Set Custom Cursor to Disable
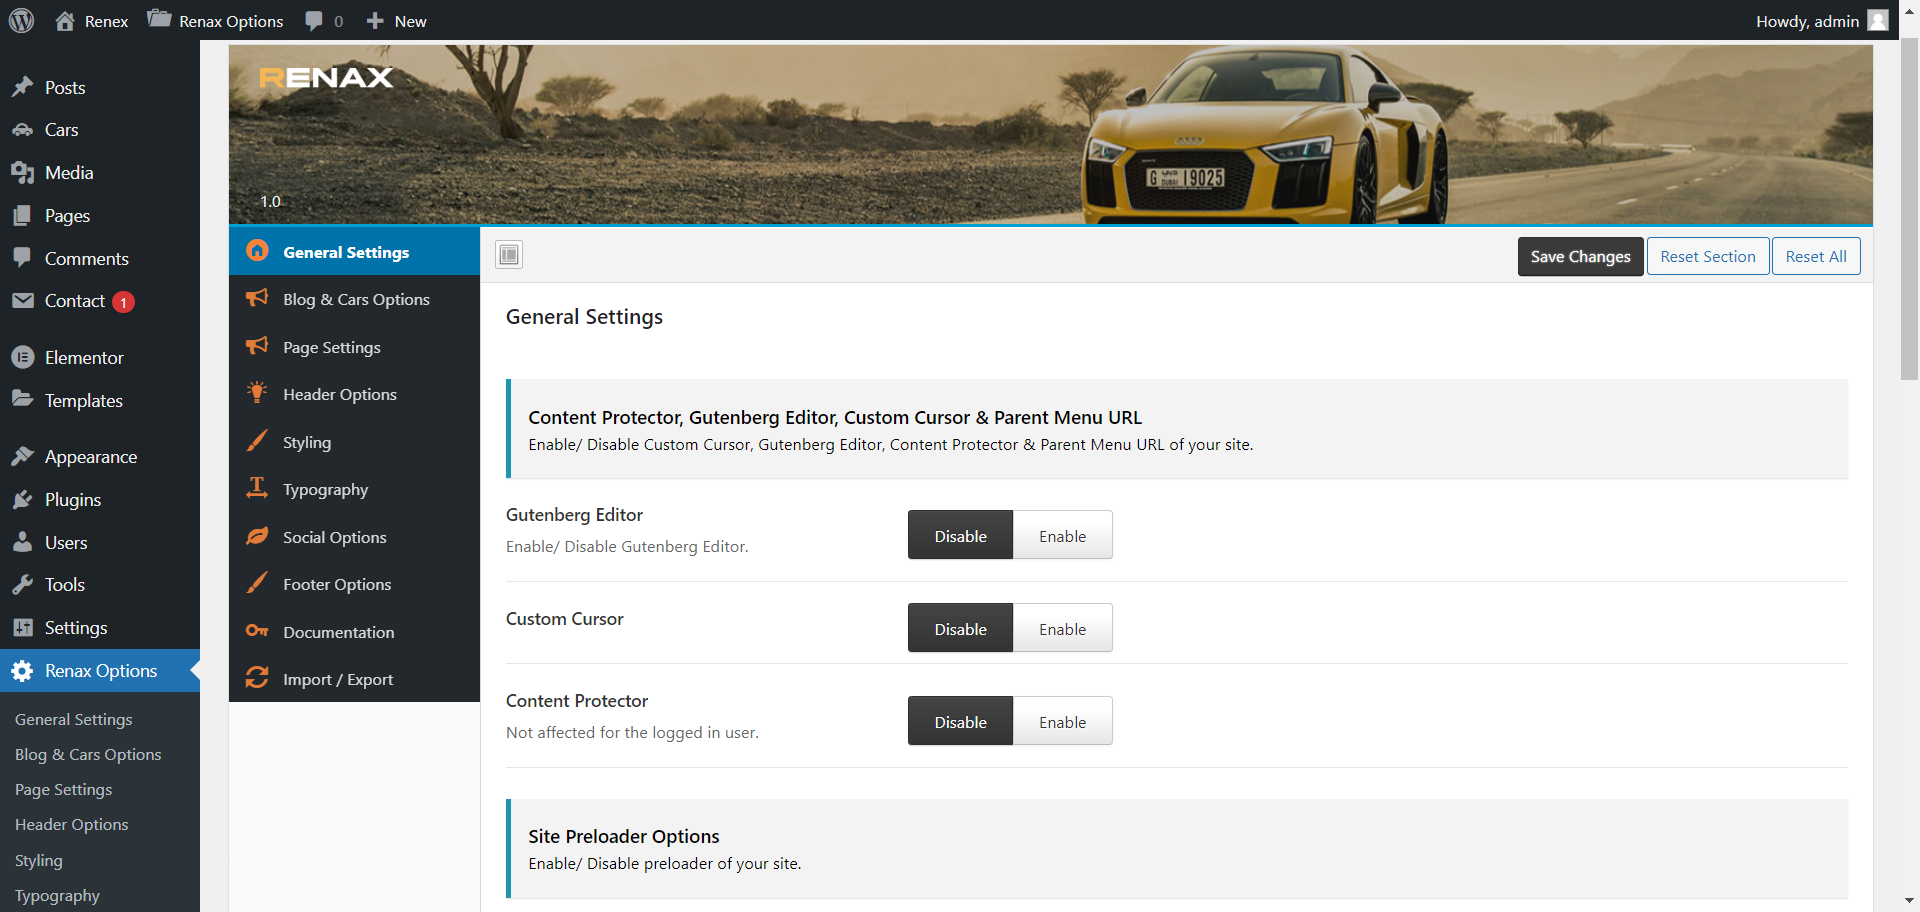The height and width of the screenshot is (912, 1920). 960,629
